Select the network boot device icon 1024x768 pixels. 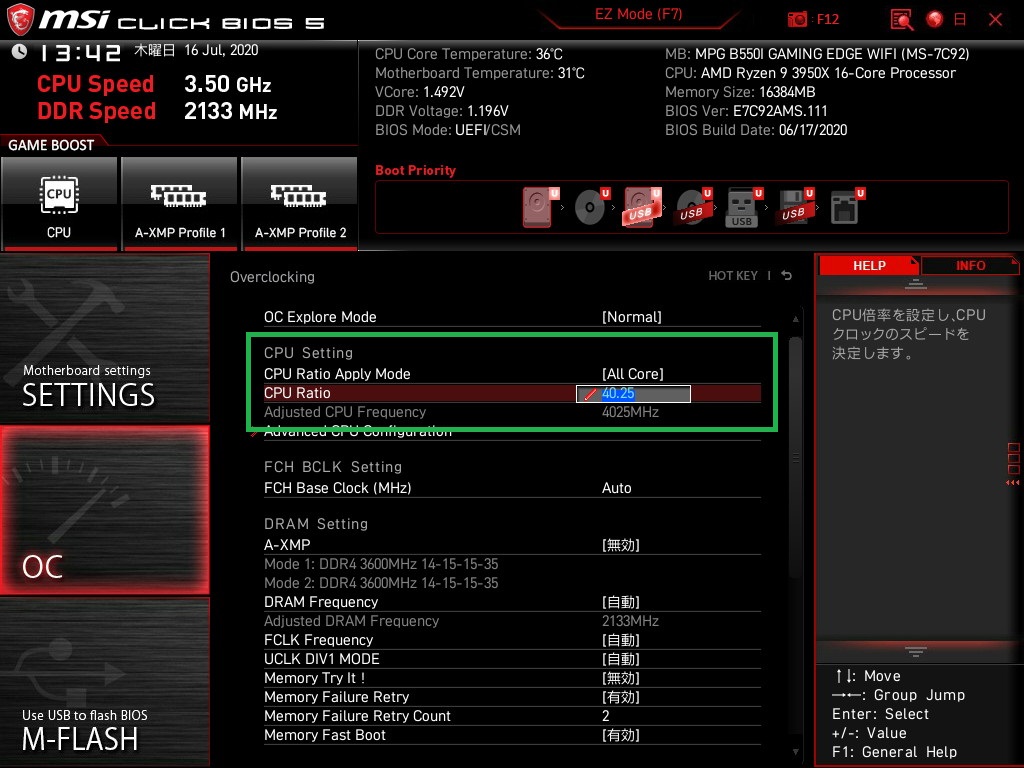coord(846,207)
